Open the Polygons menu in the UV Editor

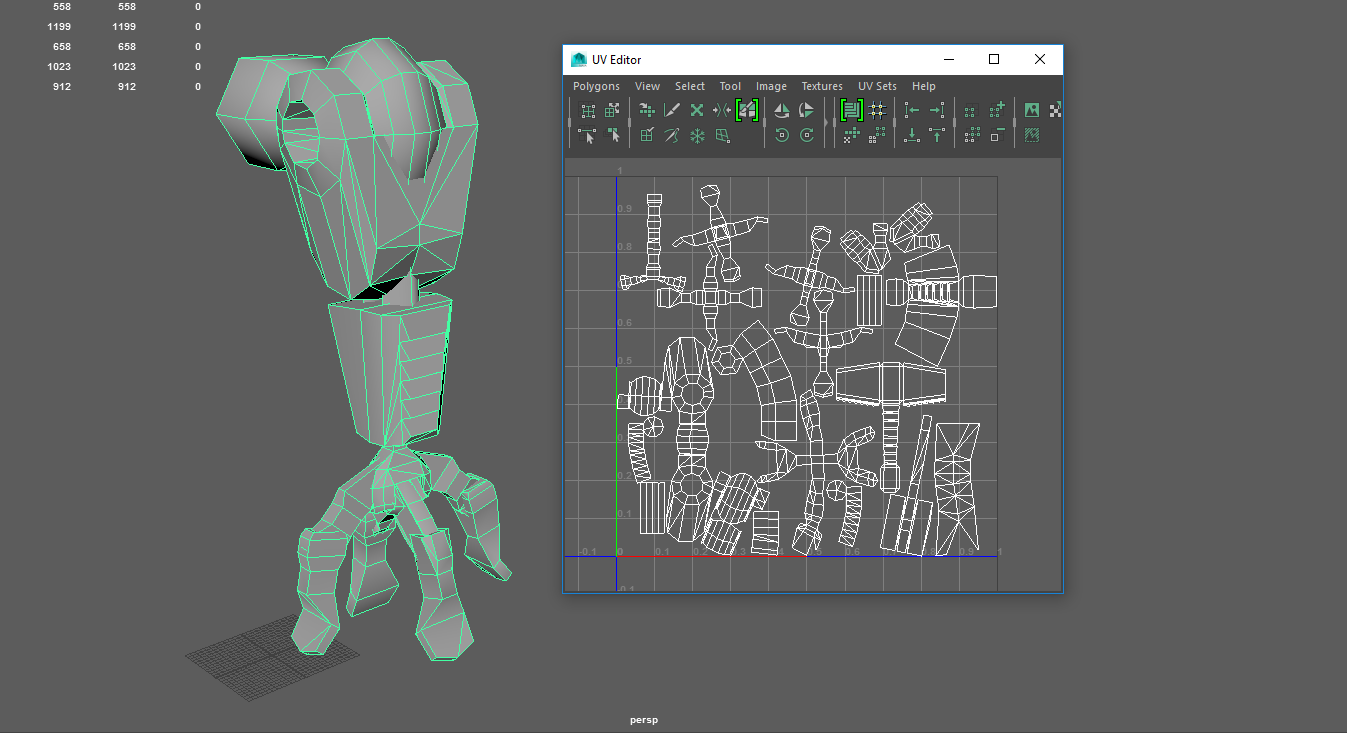tap(596, 86)
